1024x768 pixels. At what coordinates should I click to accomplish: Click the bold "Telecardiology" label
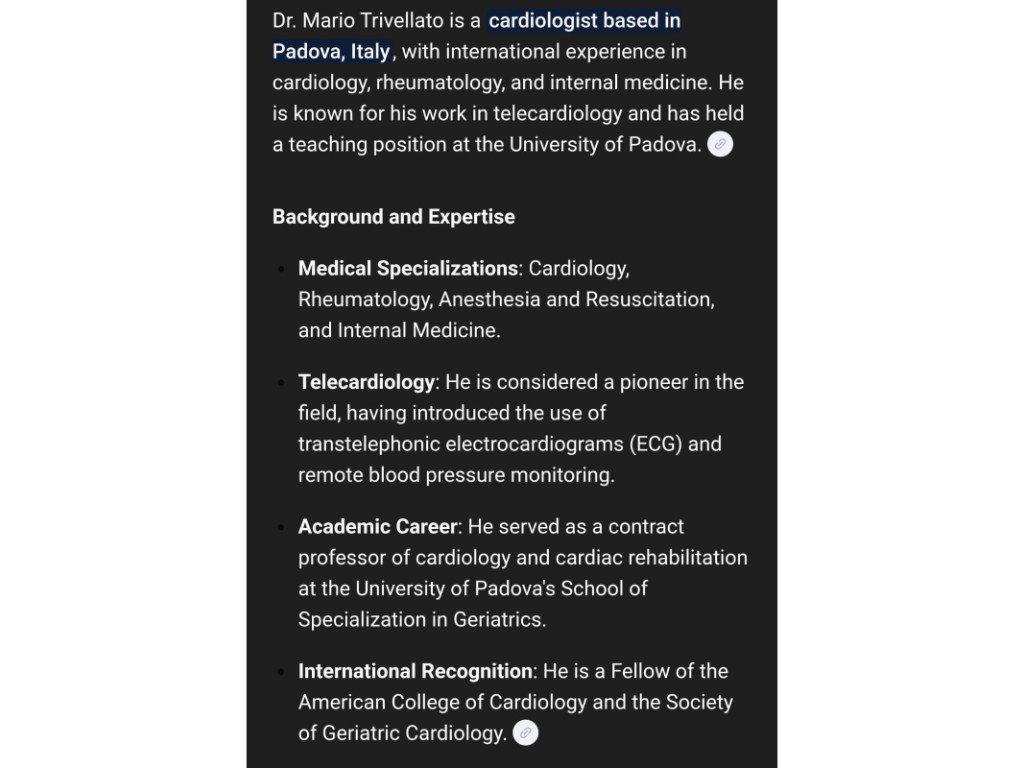pos(366,382)
